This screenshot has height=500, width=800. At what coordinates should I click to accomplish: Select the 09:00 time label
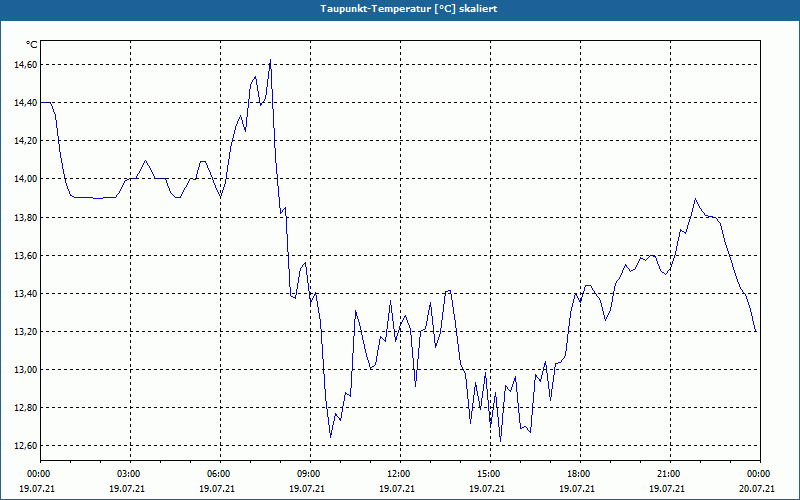tap(307, 474)
